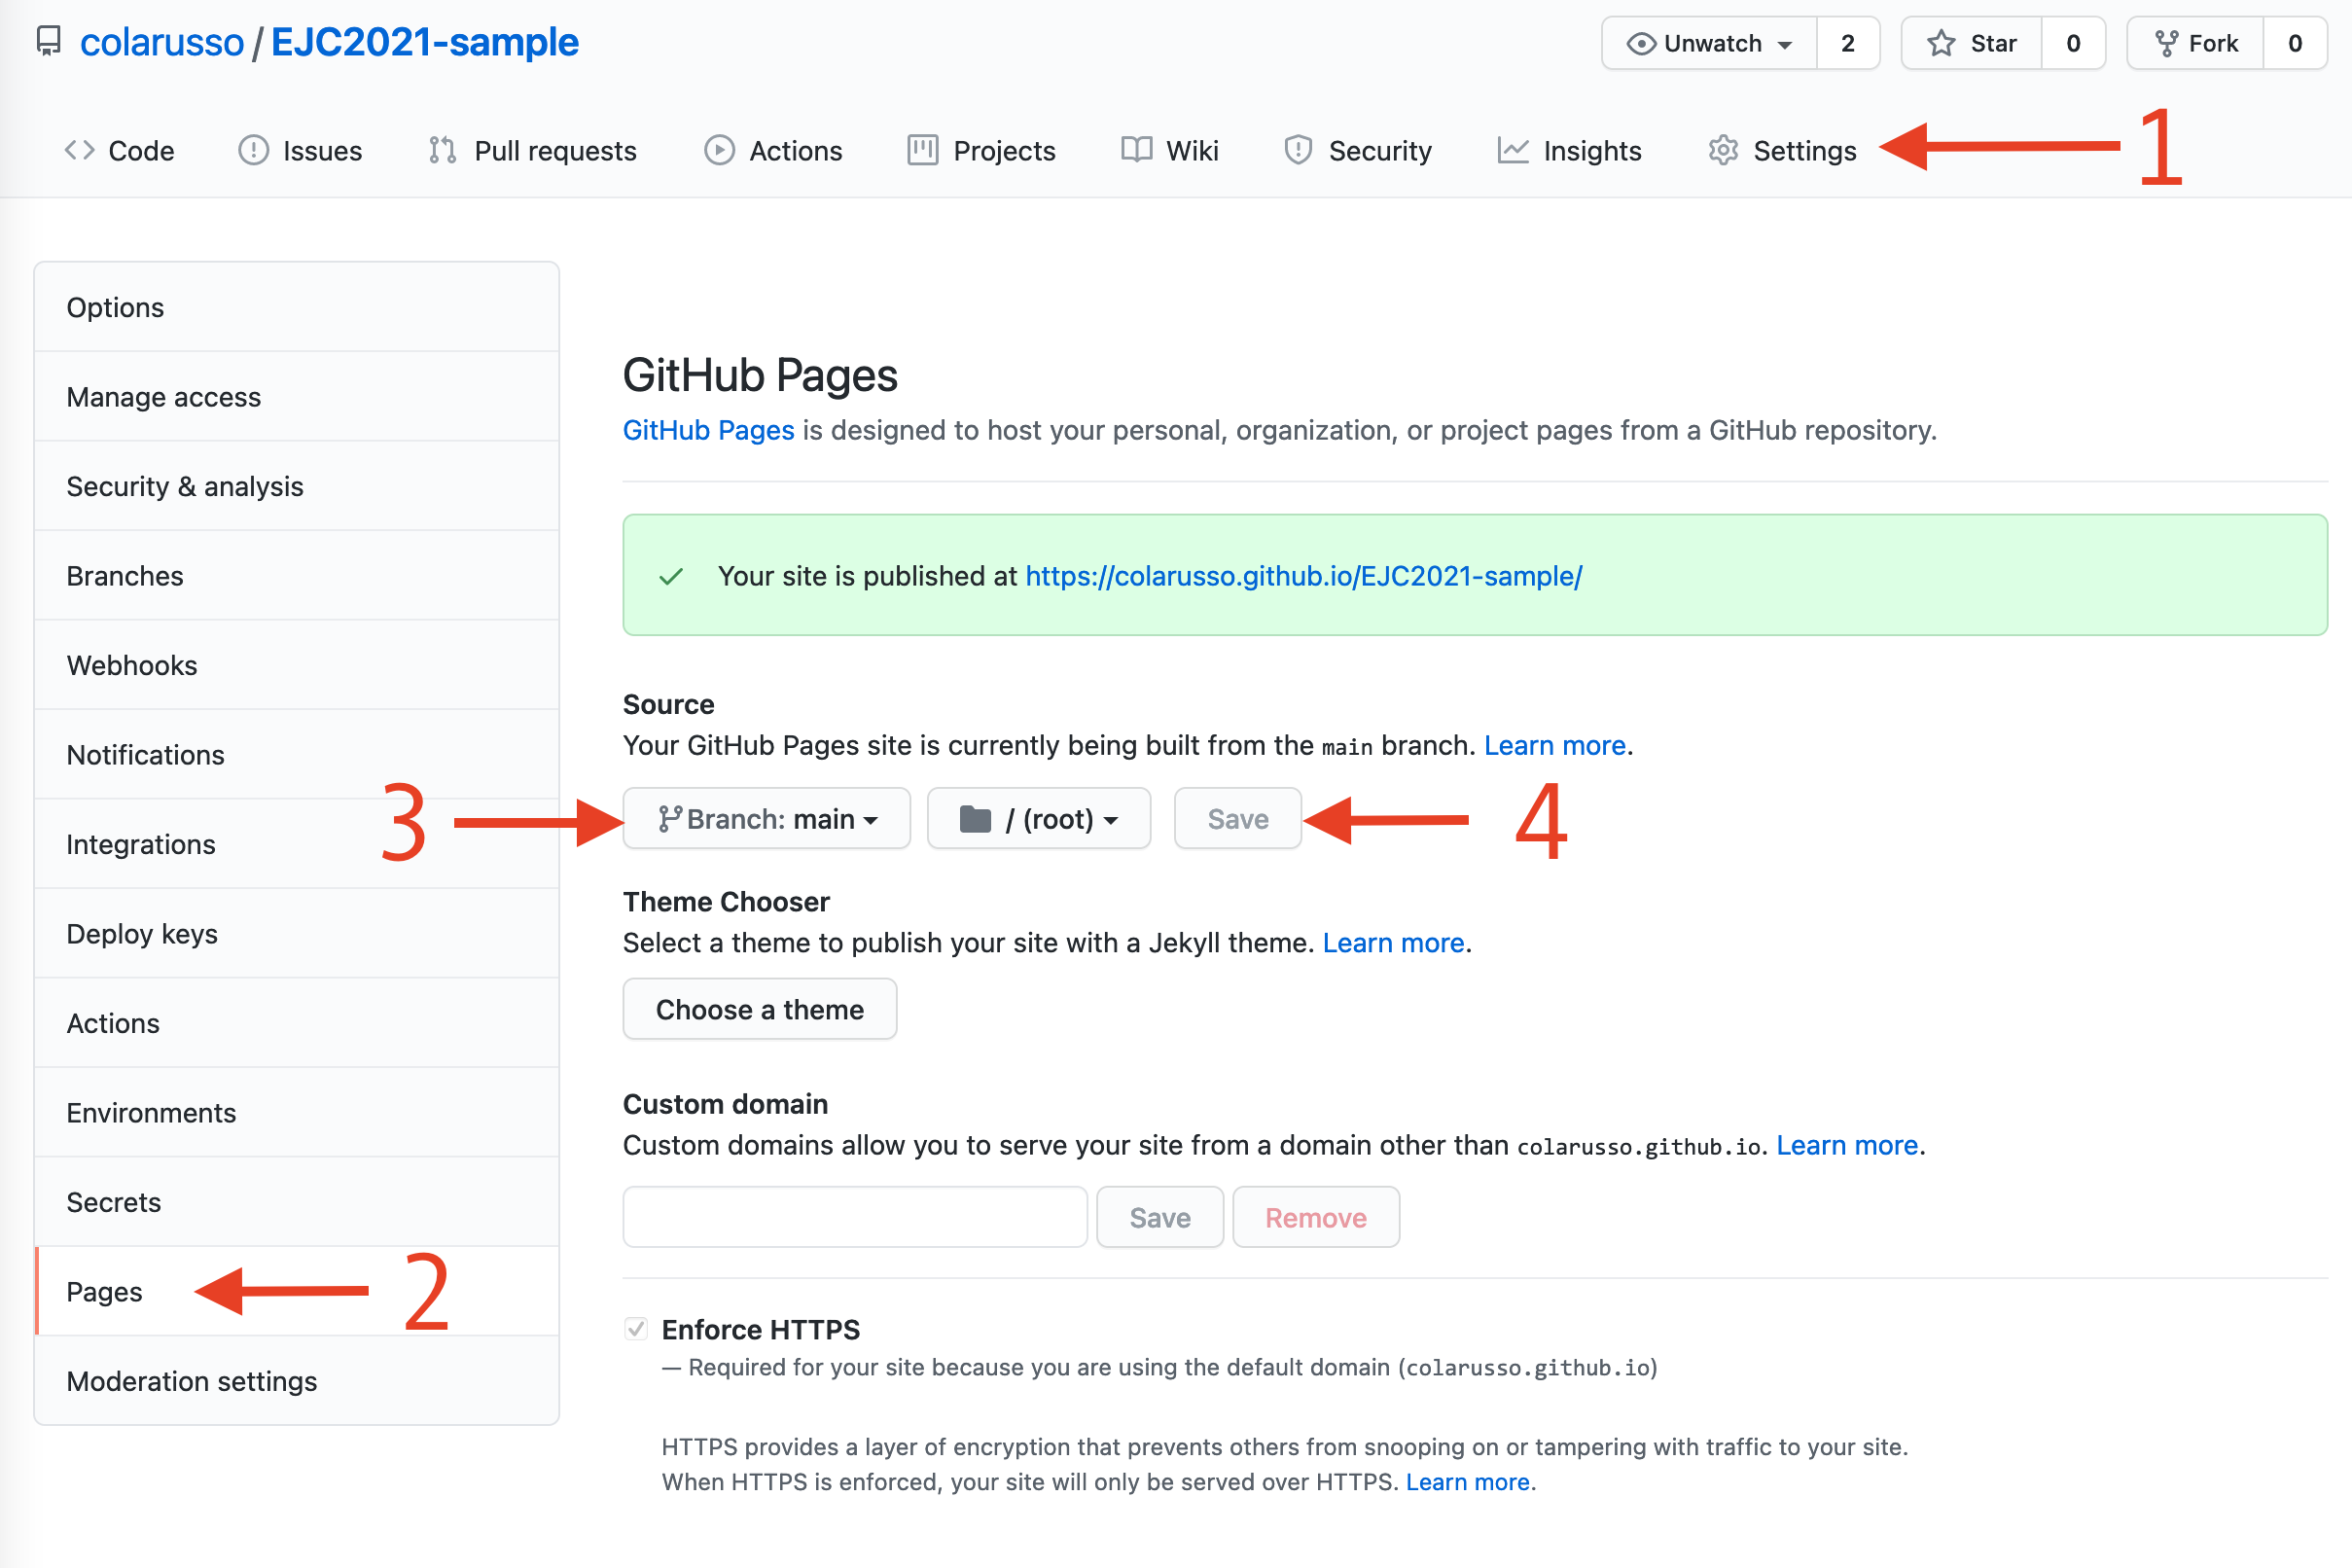Open the Options sidebar item
This screenshot has height=1568, width=2352.
click(x=114, y=306)
